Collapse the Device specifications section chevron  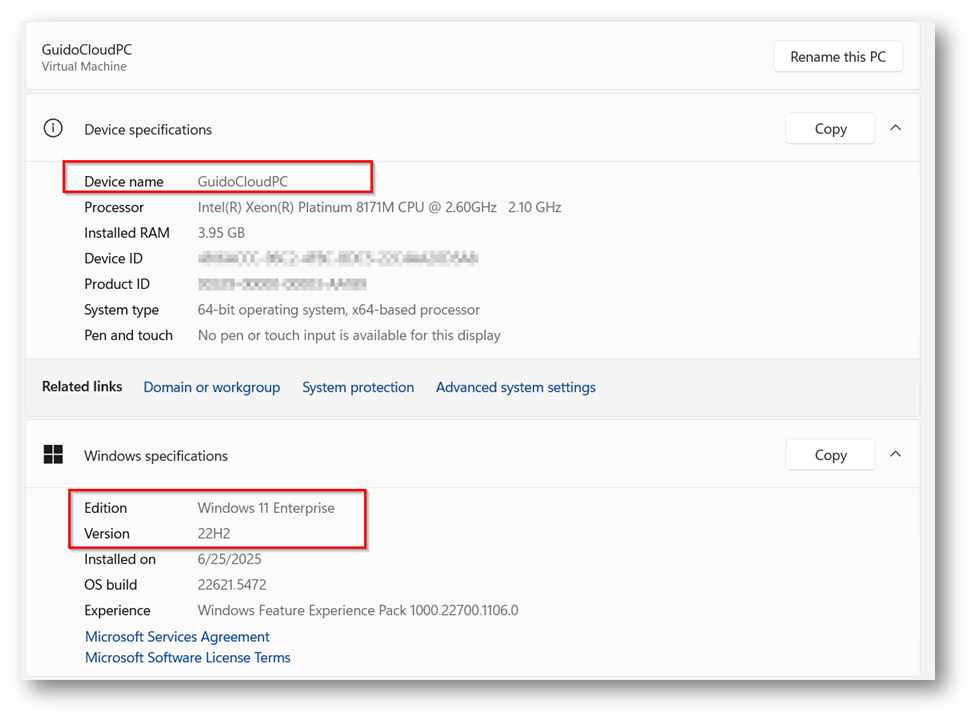895,128
